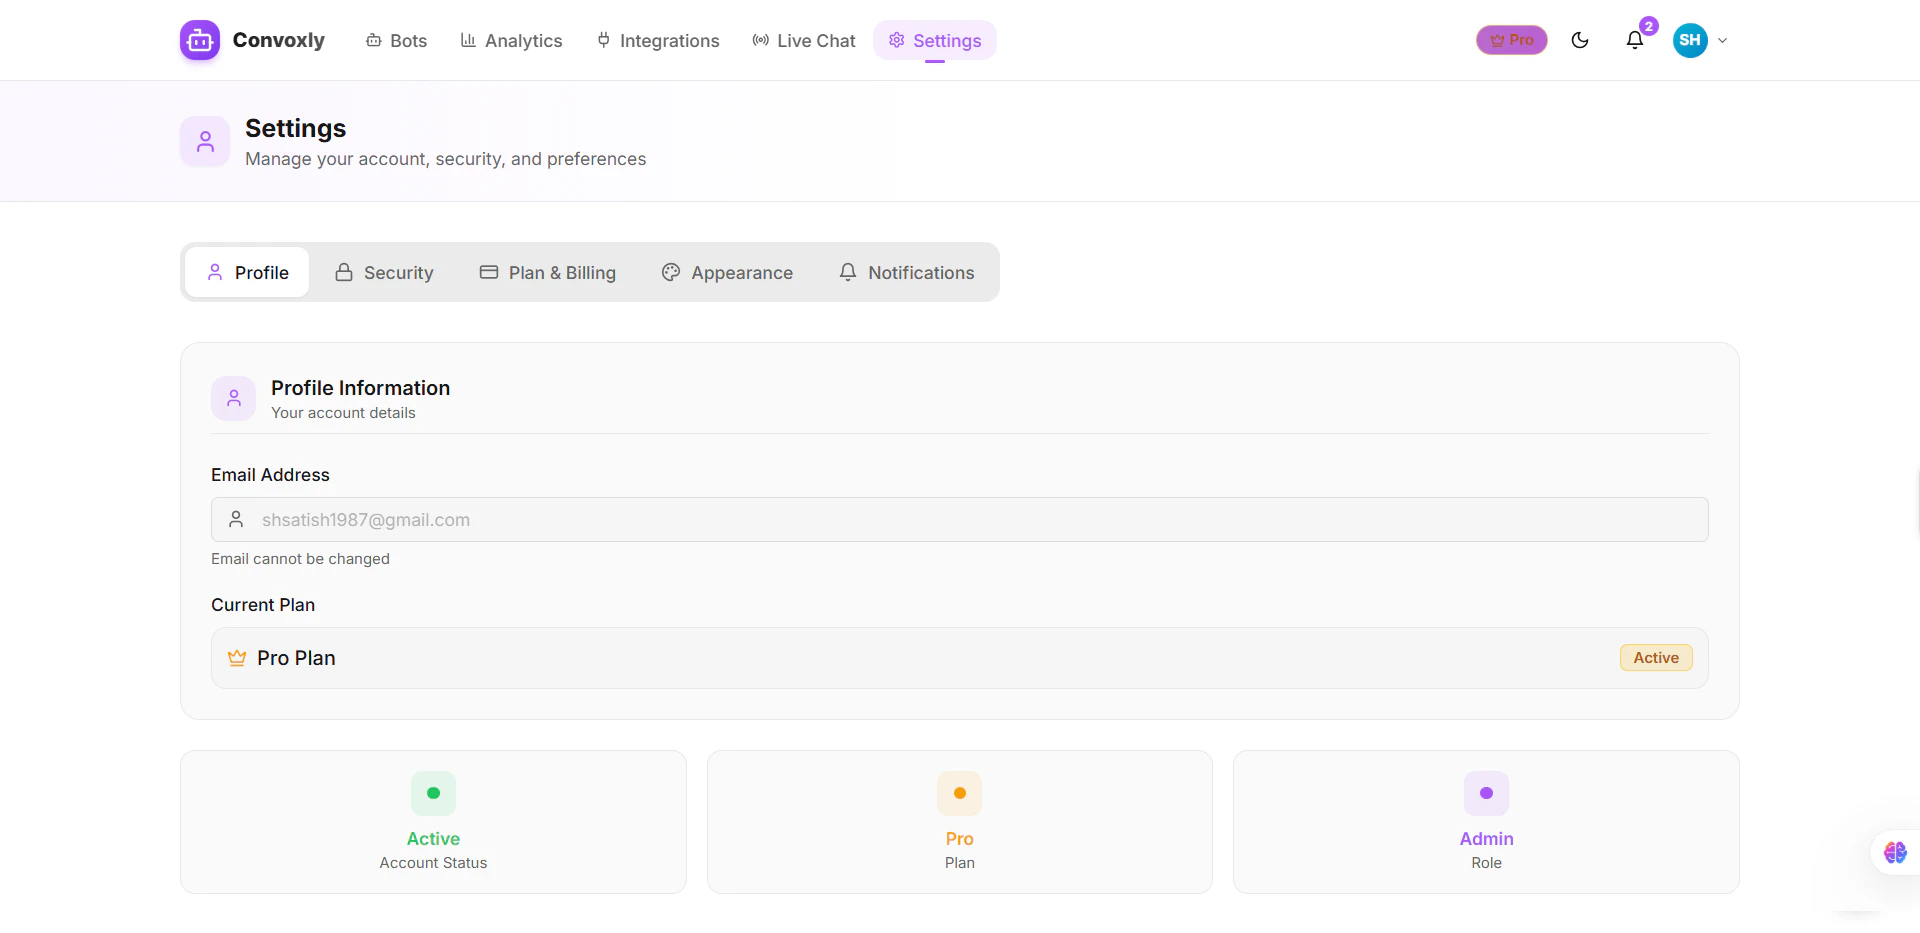
Task: Select the Settings navigation item
Action: point(935,41)
